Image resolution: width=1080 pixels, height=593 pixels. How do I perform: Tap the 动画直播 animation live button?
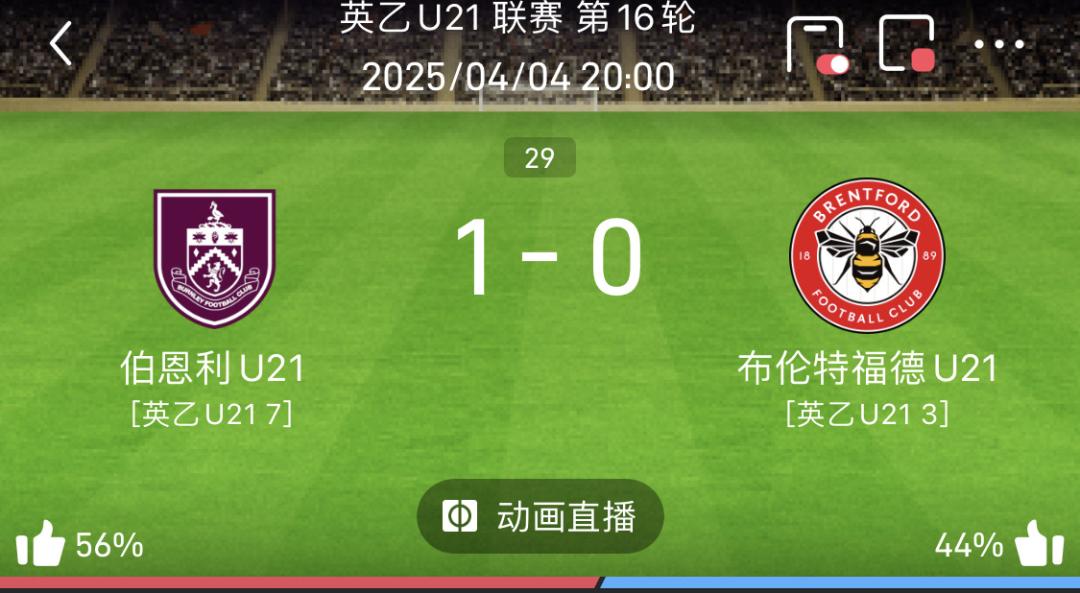tap(540, 516)
